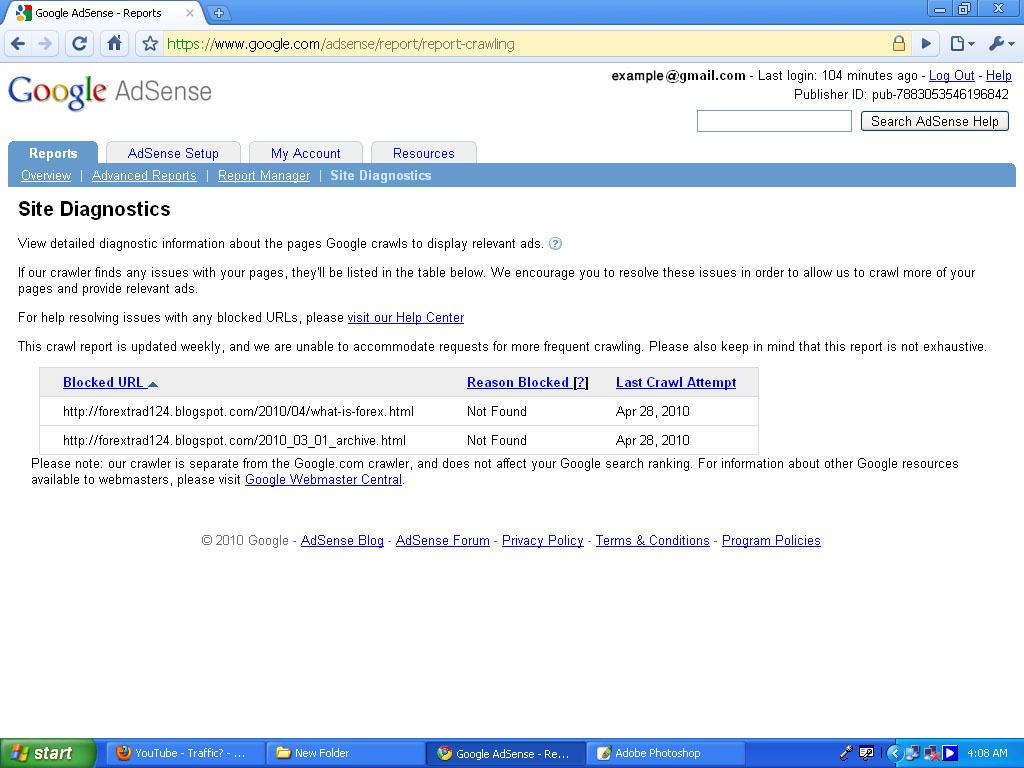The height and width of the screenshot is (768, 1024).
Task: Click the Search AdSense Help button
Action: pos(935,121)
